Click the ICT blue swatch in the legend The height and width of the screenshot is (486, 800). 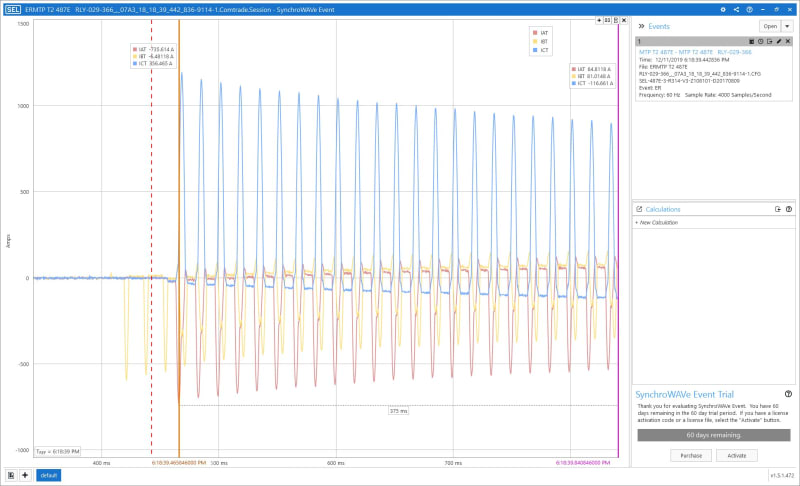[535, 50]
